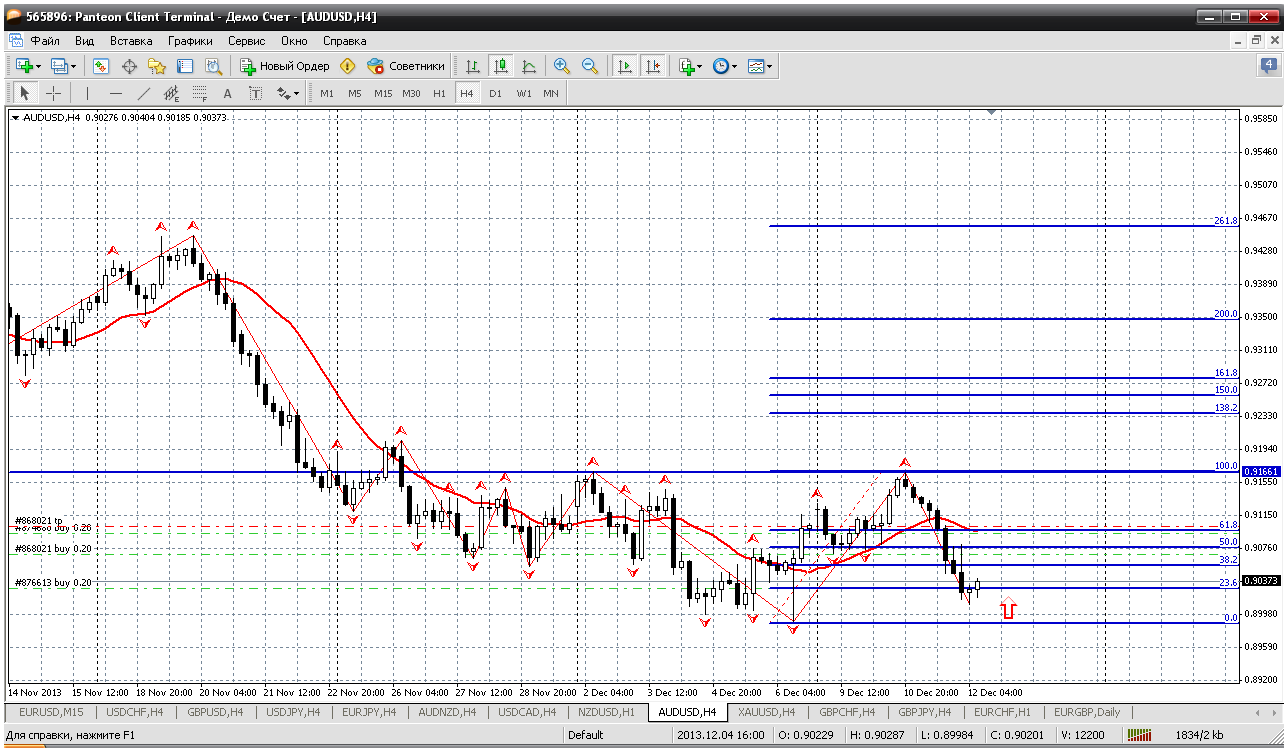Switch to the EURUSD,M15 chart tab
1288x748 pixels.
pos(51,712)
